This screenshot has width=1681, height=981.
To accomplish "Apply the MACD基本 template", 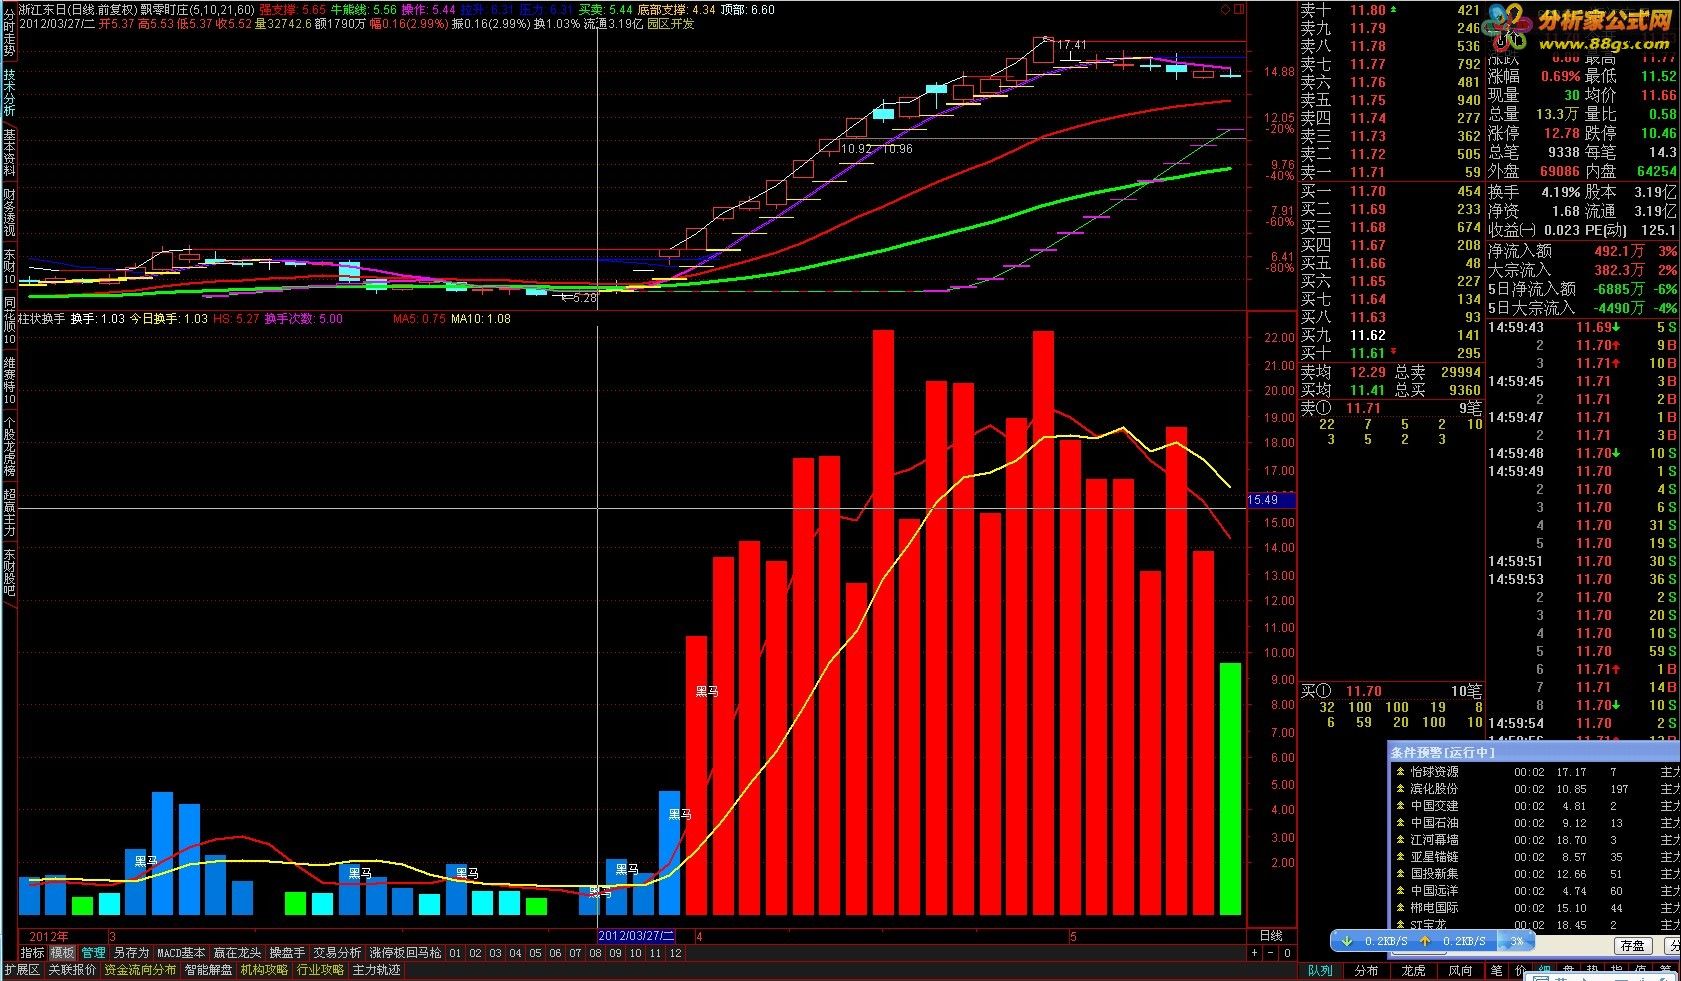I will coord(181,953).
